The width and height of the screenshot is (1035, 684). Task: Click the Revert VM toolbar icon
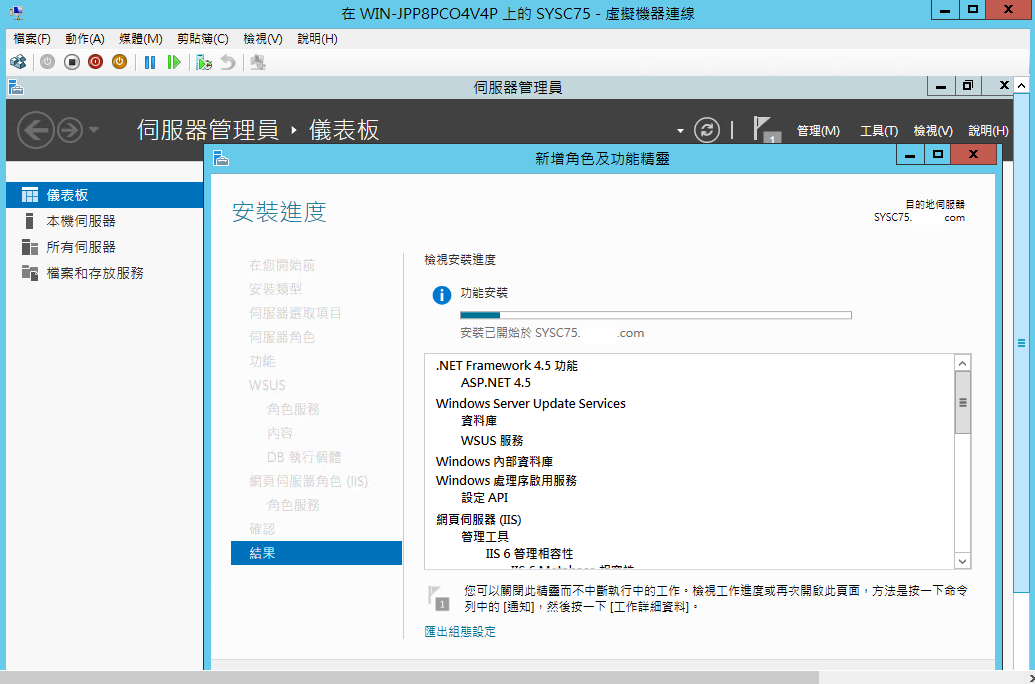point(228,62)
